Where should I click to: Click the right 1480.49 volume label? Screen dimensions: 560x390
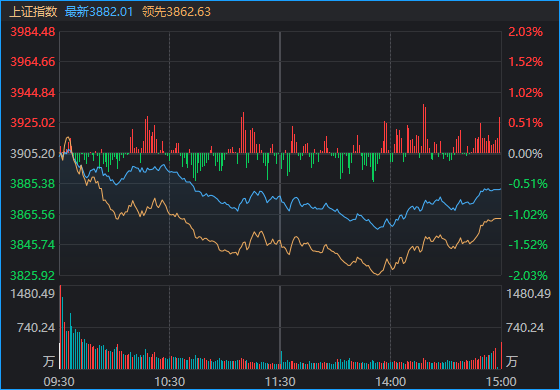point(529,294)
